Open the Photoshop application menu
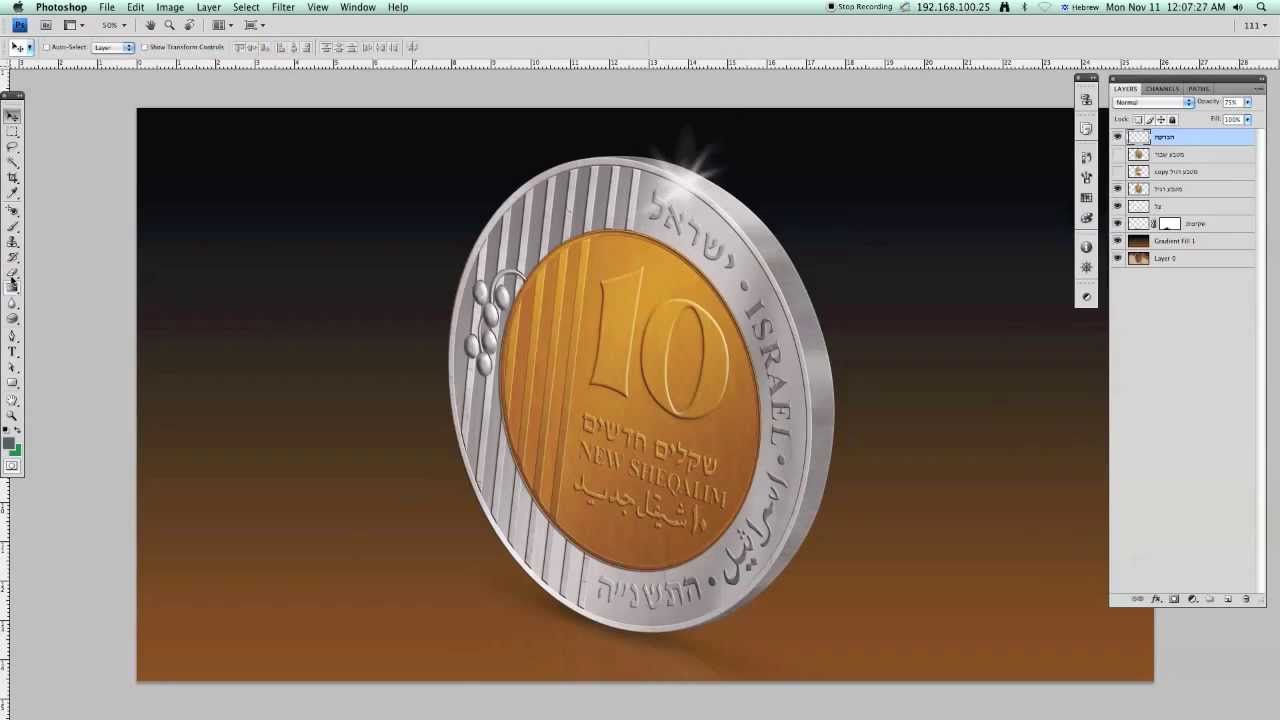Image resolution: width=1280 pixels, height=720 pixels. (61, 7)
